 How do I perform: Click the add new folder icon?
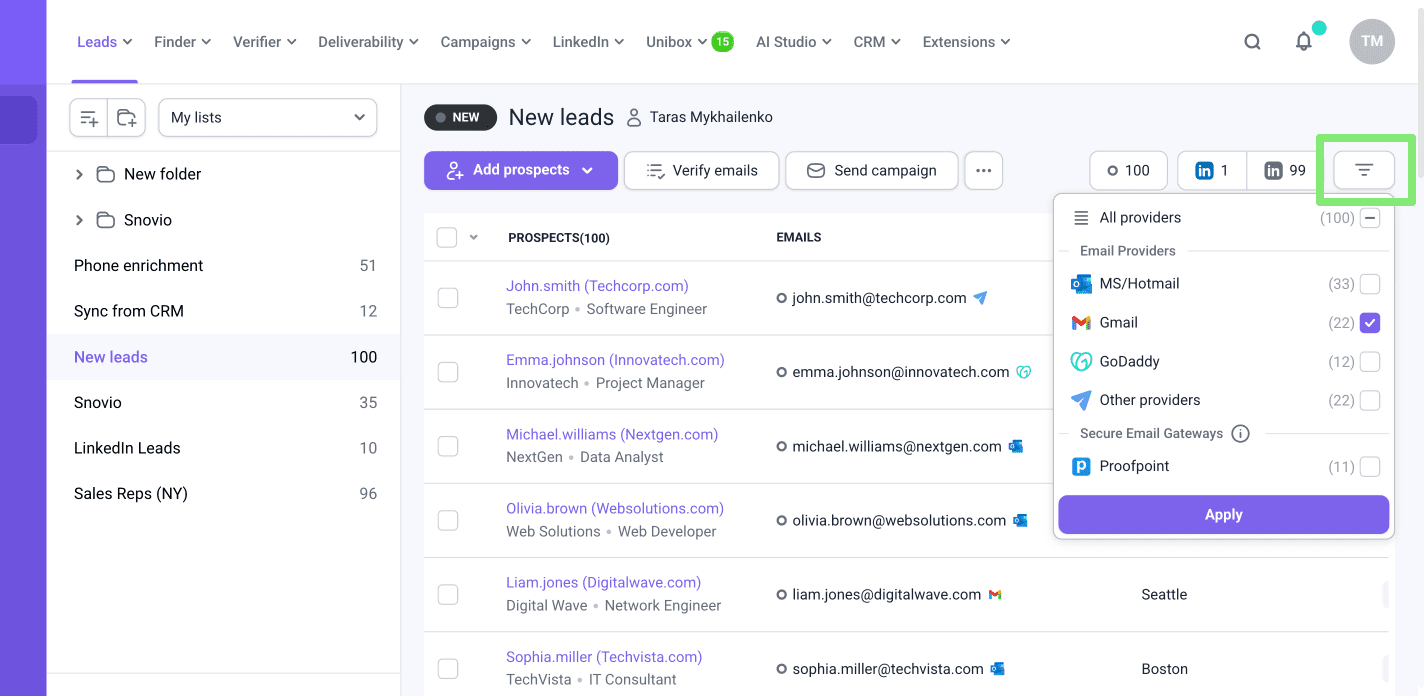point(127,118)
